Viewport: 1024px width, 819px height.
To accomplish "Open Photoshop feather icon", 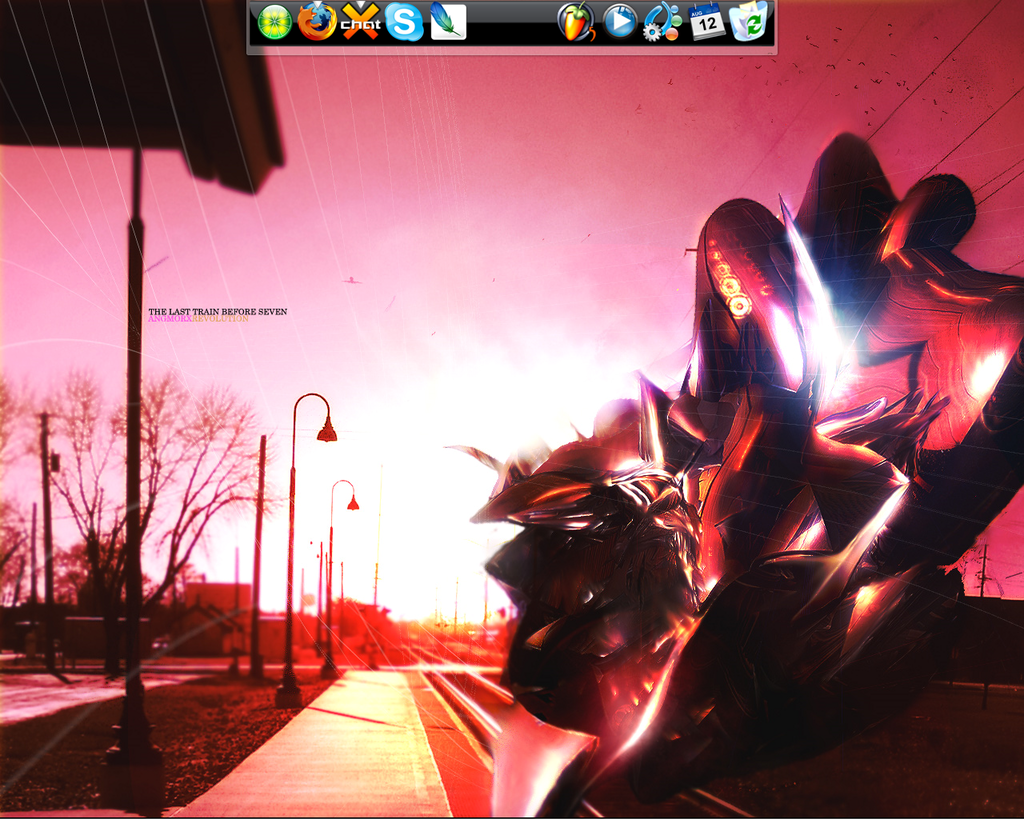I will (448, 22).
